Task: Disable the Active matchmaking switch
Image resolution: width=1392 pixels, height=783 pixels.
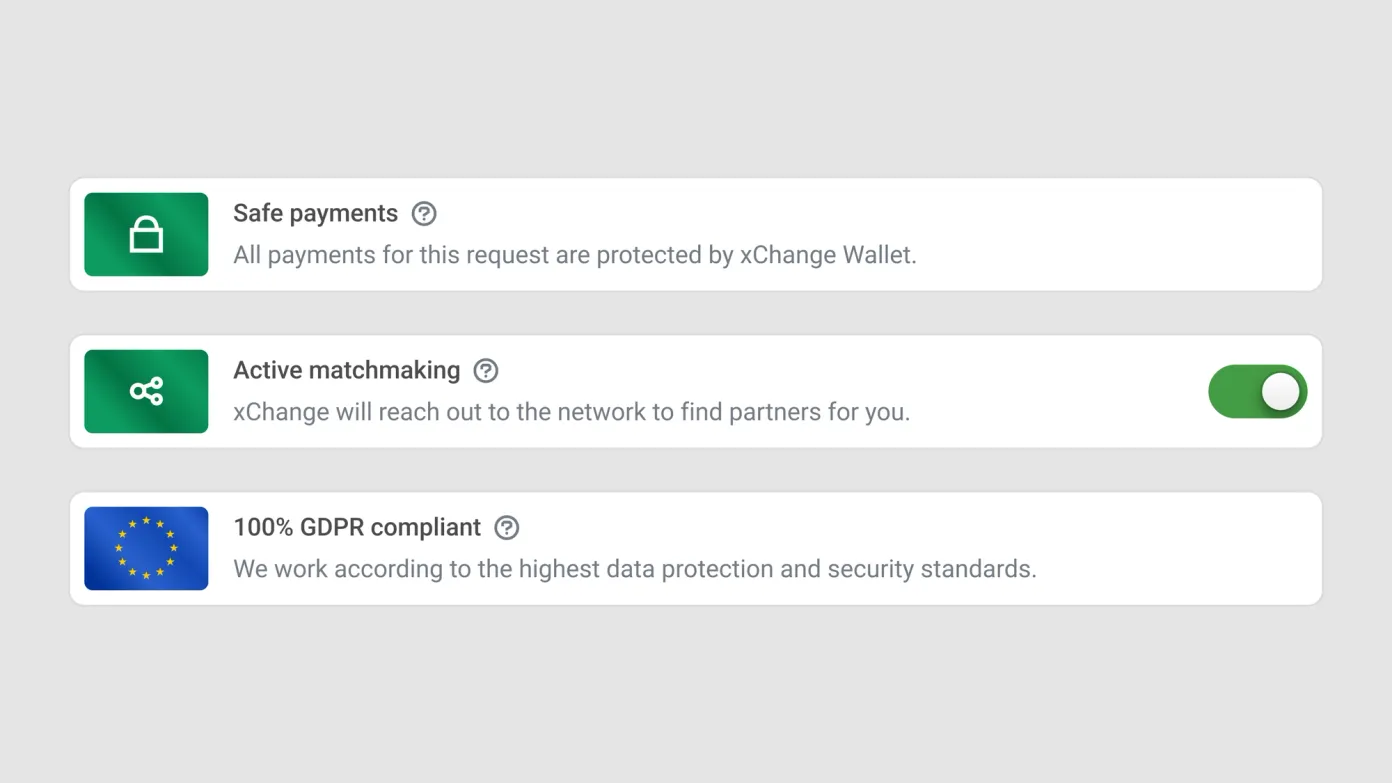Action: tap(1257, 391)
